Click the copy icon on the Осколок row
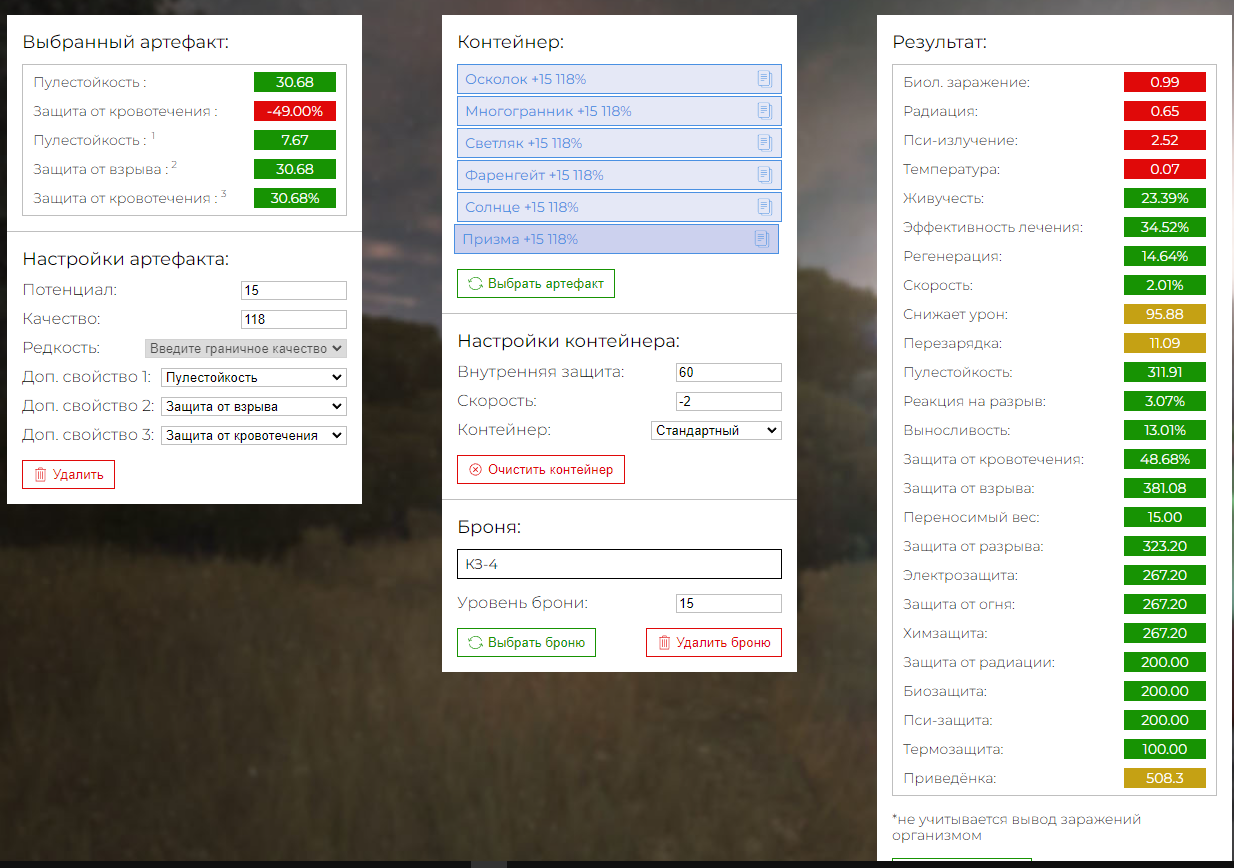The height and width of the screenshot is (868, 1234). tap(765, 79)
